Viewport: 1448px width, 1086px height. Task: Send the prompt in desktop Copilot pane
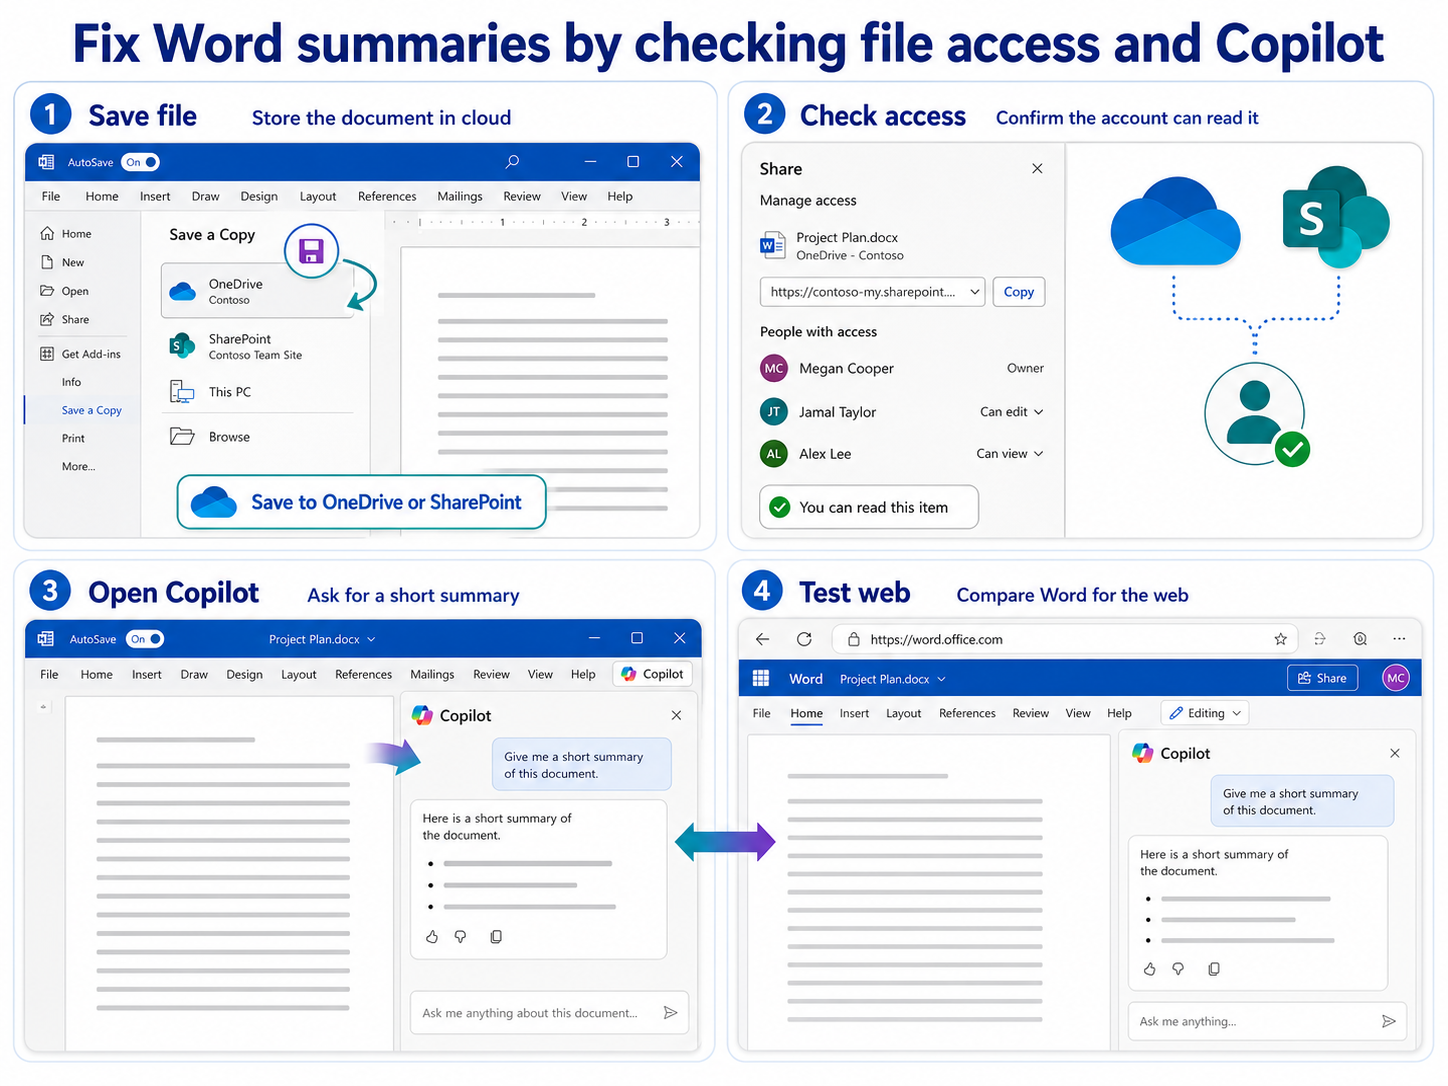coord(670,1013)
